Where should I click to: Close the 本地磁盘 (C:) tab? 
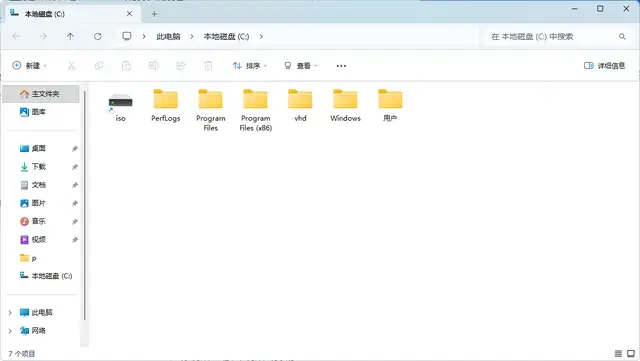[x=129, y=13]
